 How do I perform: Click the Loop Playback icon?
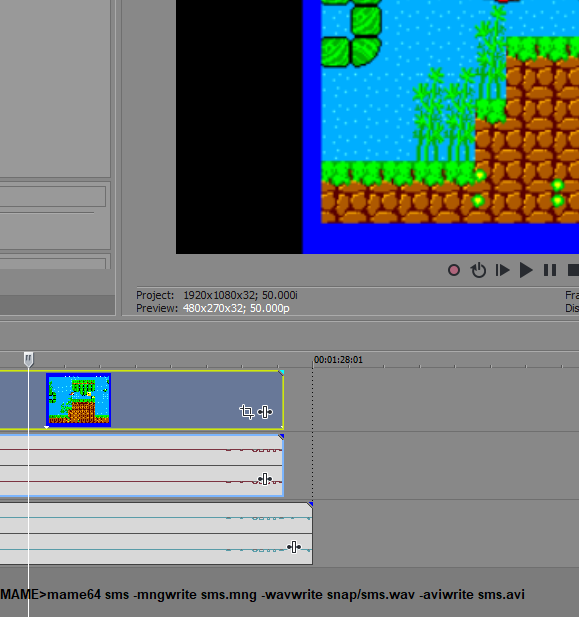point(478,270)
